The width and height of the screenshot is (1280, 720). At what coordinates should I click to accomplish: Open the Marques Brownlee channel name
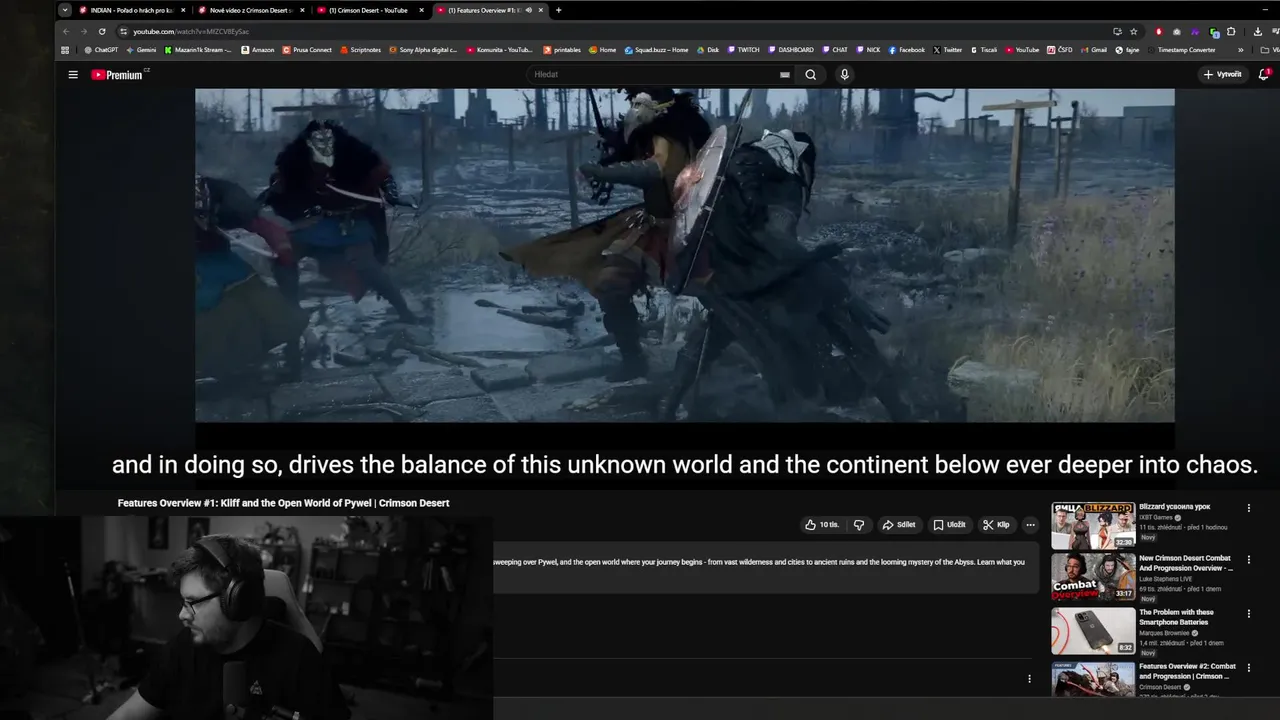coord(1162,633)
